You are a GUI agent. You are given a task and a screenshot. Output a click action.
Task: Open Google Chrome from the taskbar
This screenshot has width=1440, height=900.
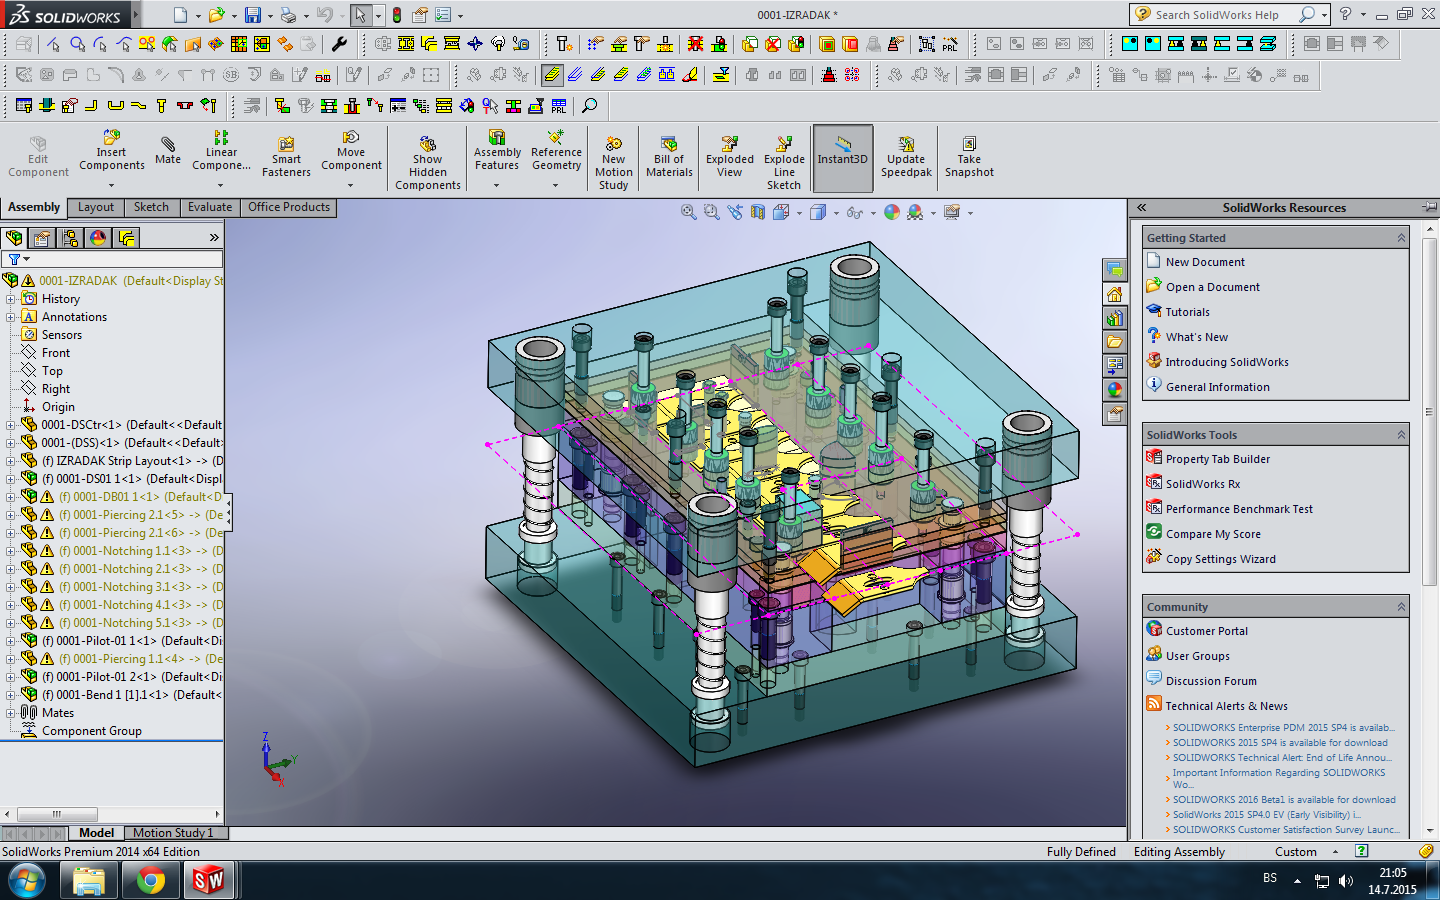tap(150, 880)
